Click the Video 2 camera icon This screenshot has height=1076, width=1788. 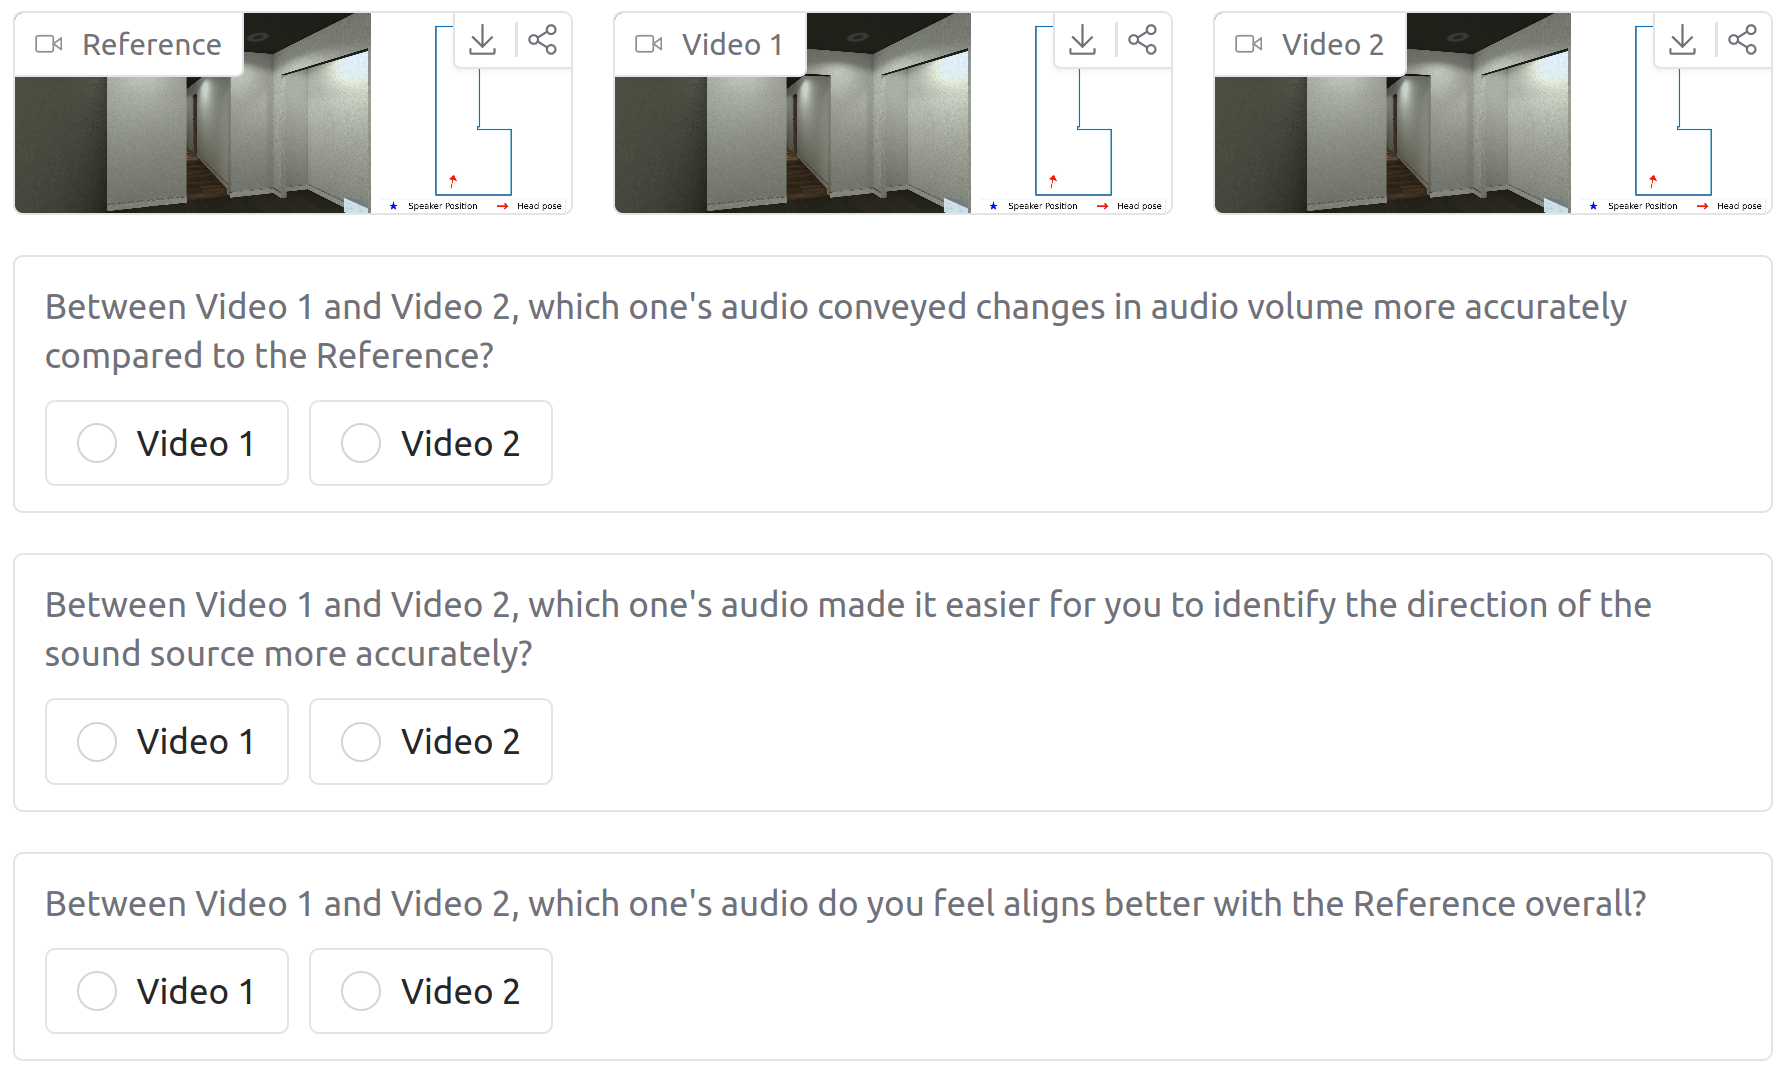click(1249, 44)
